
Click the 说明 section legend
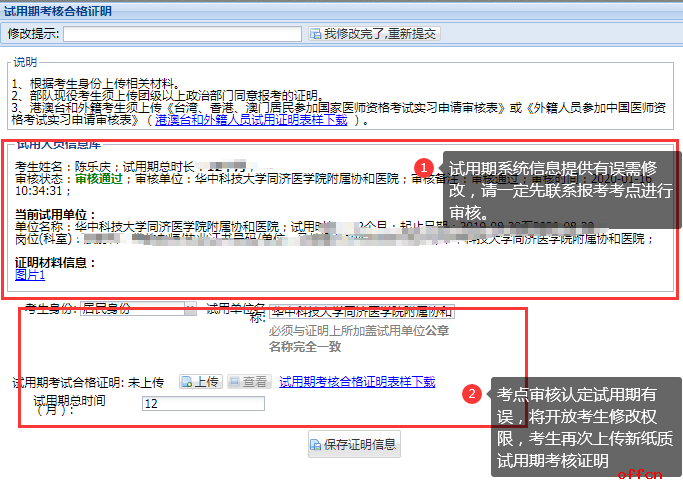click(25, 62)
